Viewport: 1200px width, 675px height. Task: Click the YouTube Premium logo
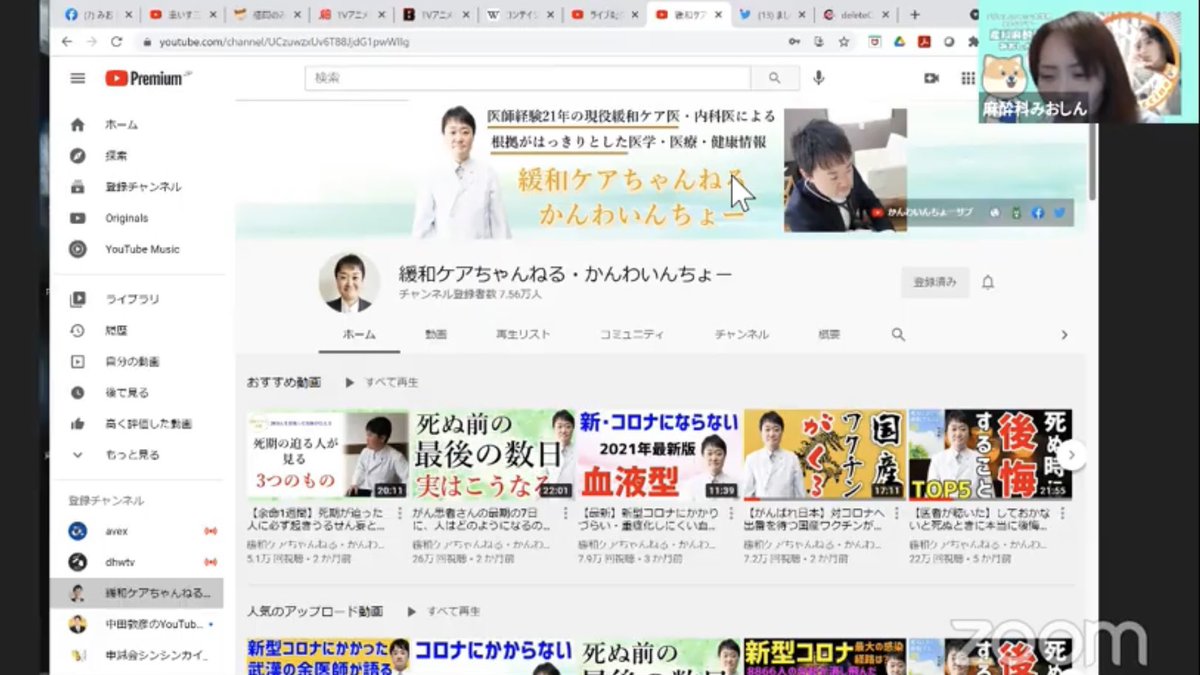click(147, 78)
